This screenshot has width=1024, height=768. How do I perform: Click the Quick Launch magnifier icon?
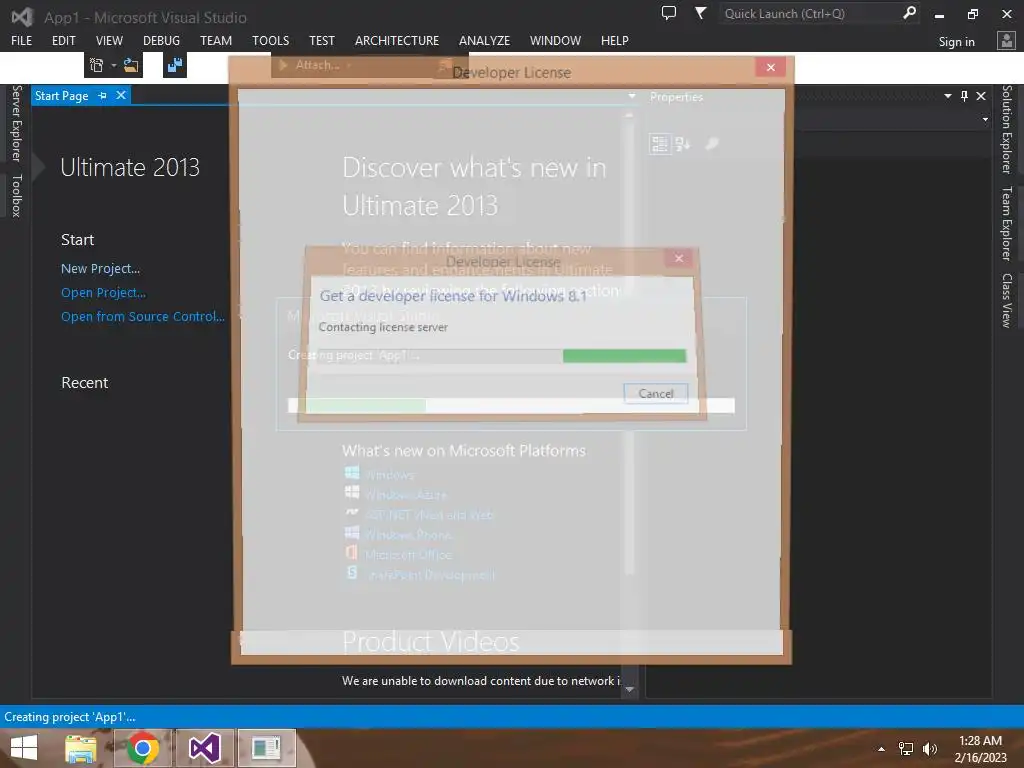click(909, 12)
